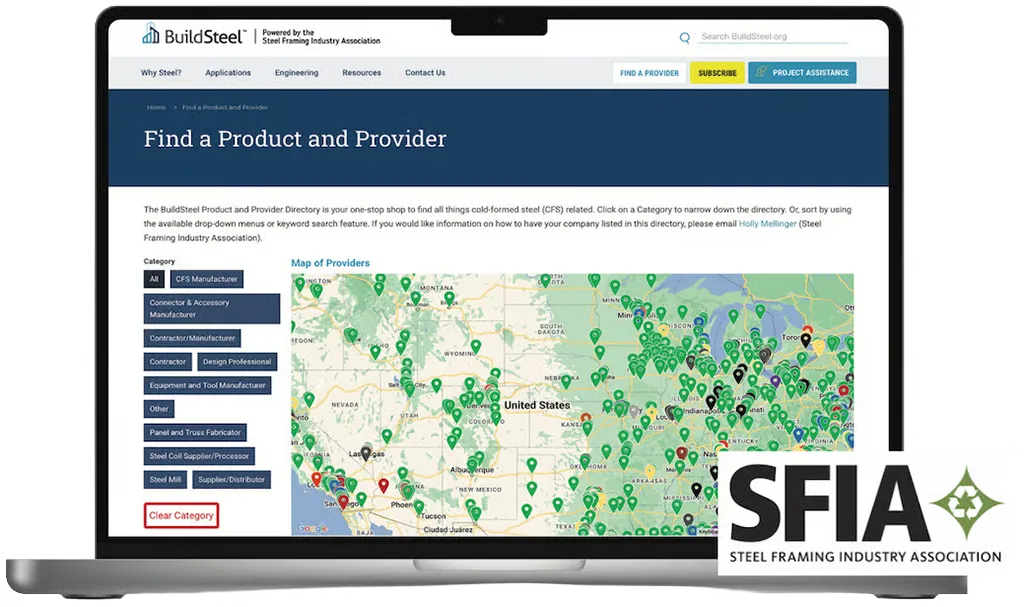
Task: Click the yellow Subscribe button
Action: (x=717, y=73)
